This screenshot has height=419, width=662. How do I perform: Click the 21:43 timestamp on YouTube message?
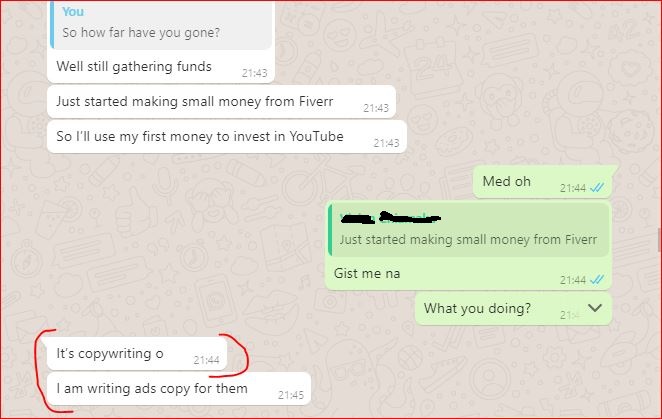[x=386, y=143]
